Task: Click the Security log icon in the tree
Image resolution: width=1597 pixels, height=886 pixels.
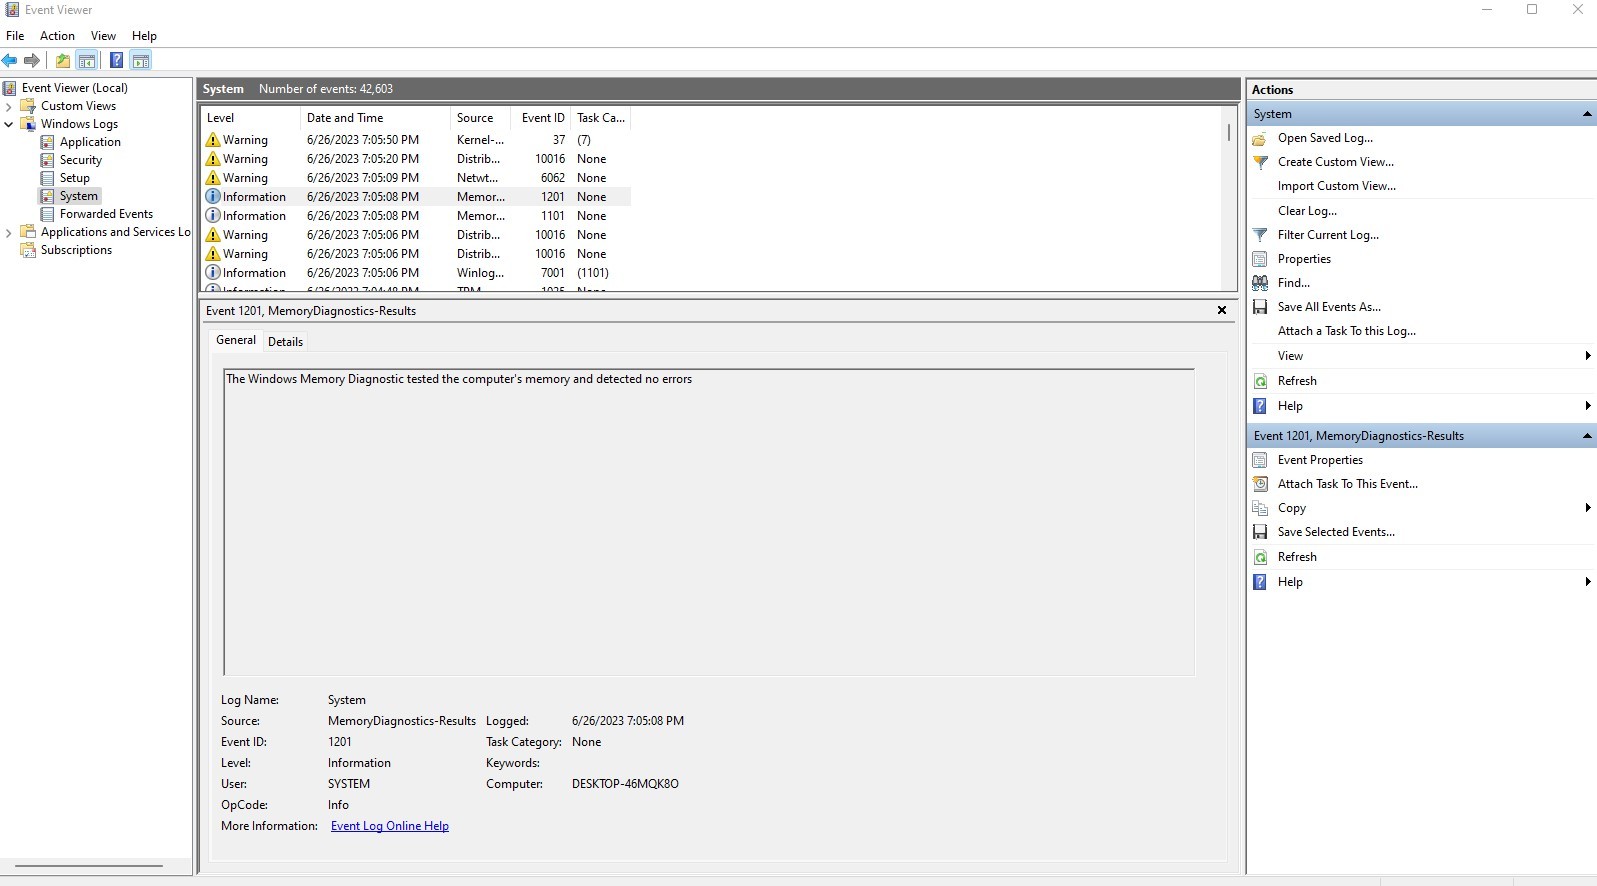Action: point(47,160)
